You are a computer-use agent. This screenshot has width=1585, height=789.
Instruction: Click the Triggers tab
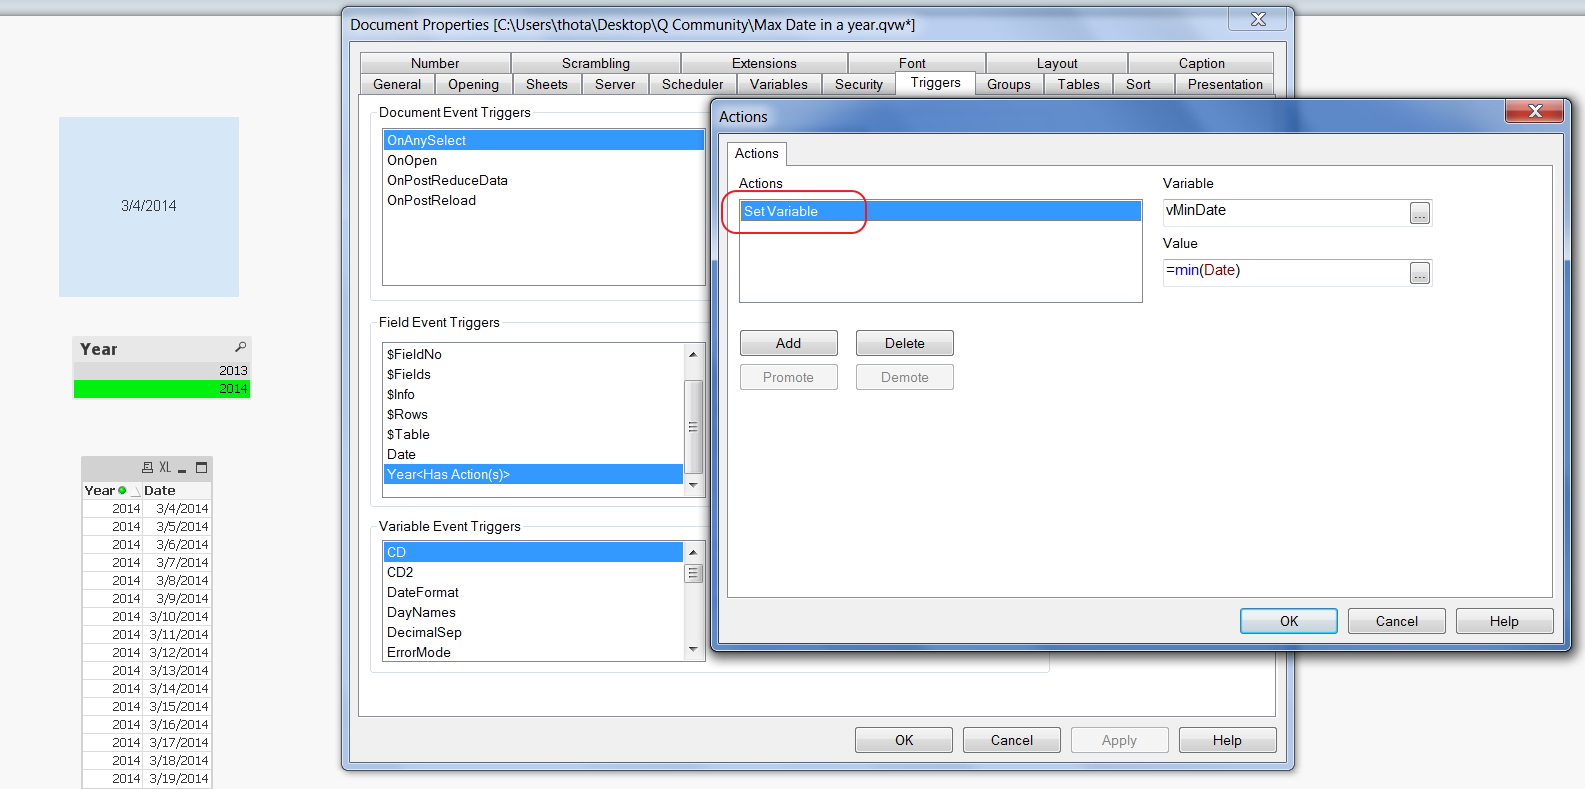click(x=936, y=83)
